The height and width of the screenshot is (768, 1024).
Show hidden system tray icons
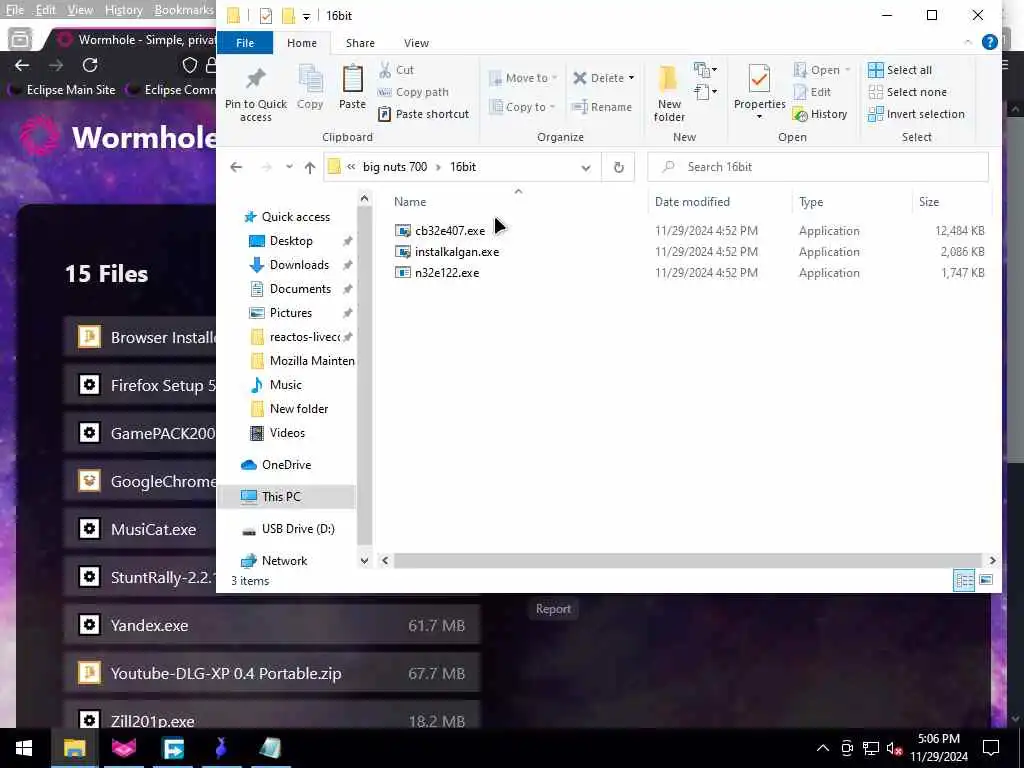point(823,748)
